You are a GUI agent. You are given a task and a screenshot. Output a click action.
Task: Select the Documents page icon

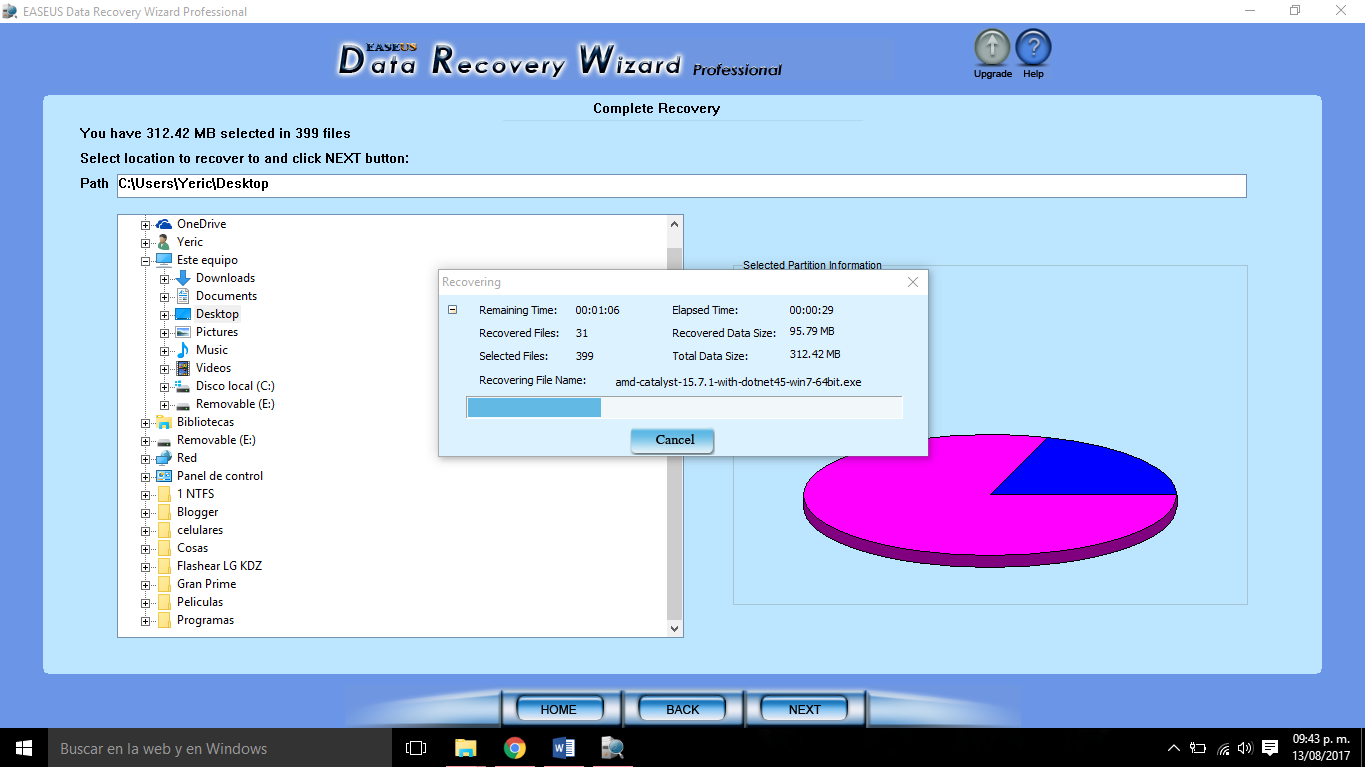point(183,296)
